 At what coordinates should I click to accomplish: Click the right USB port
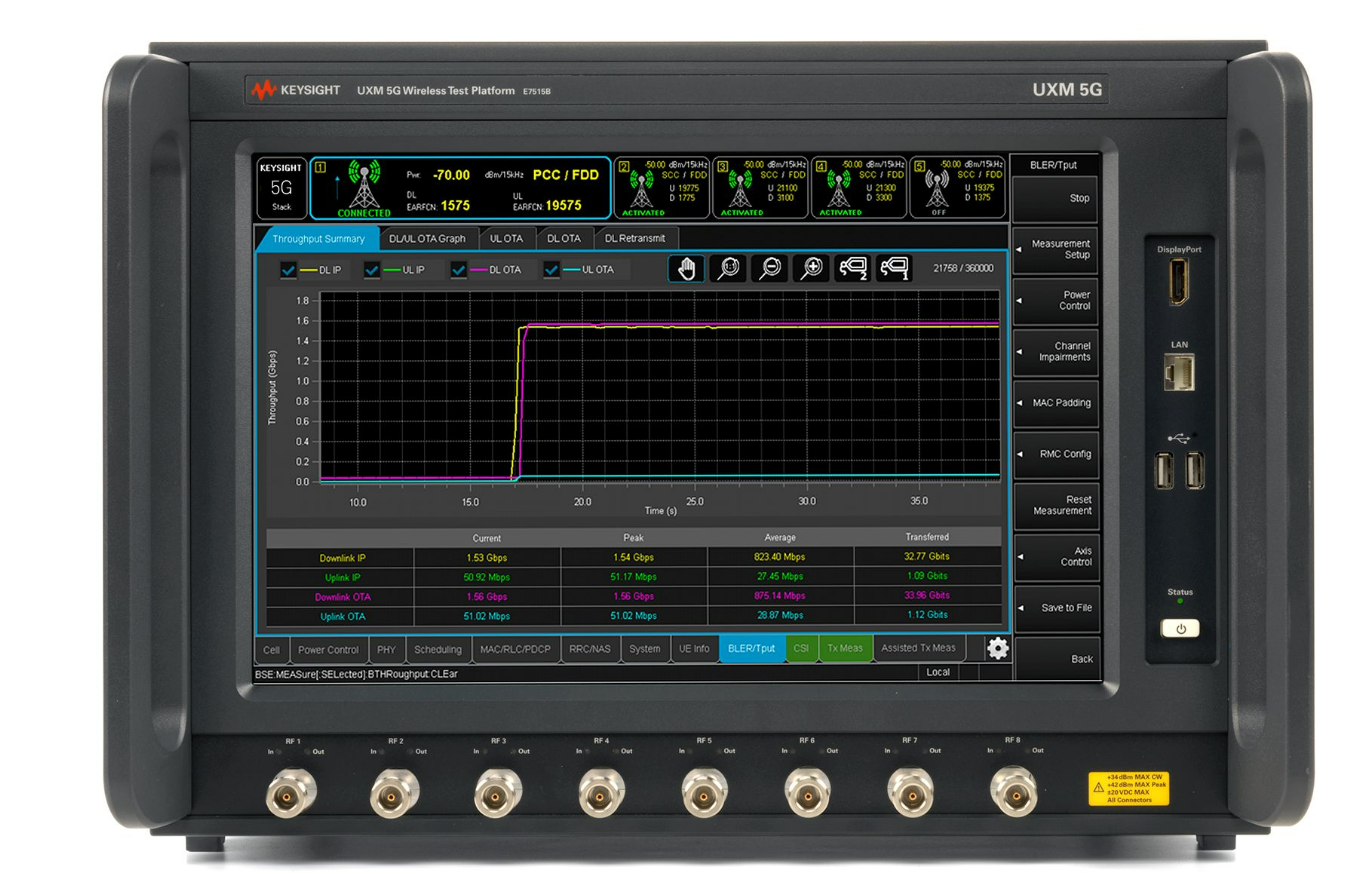[1195, 471]
